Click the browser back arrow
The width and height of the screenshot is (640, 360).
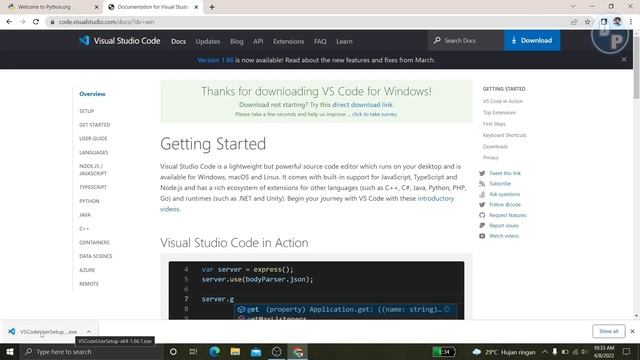[x=9, y=22]
